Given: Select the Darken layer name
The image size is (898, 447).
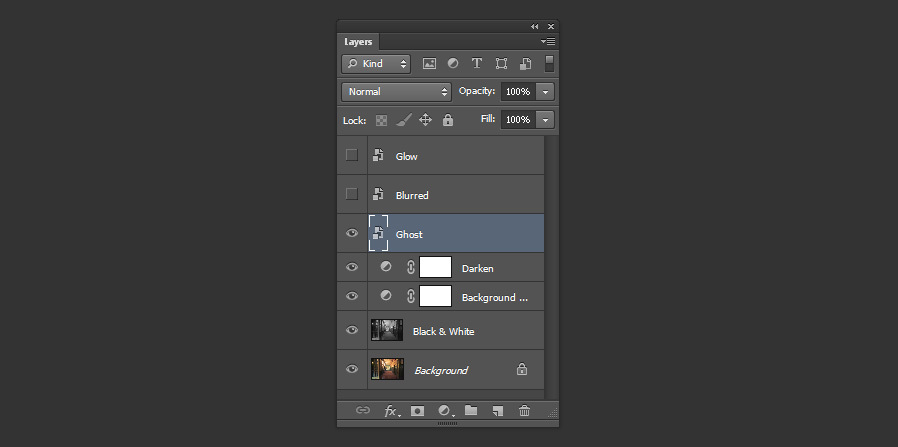Looking at the screenshot, I should tap(478, 268).
